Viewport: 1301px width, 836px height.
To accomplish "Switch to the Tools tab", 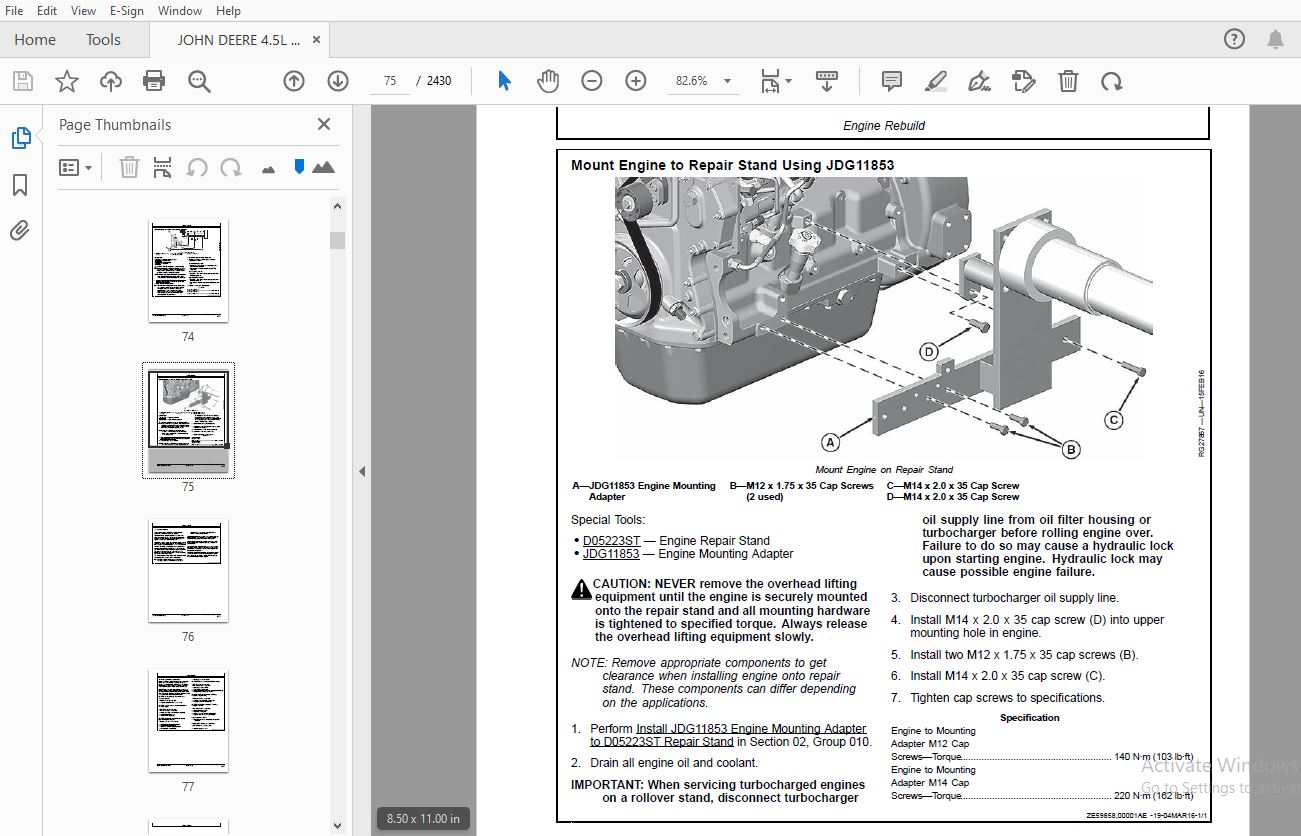I will point(103,39).
